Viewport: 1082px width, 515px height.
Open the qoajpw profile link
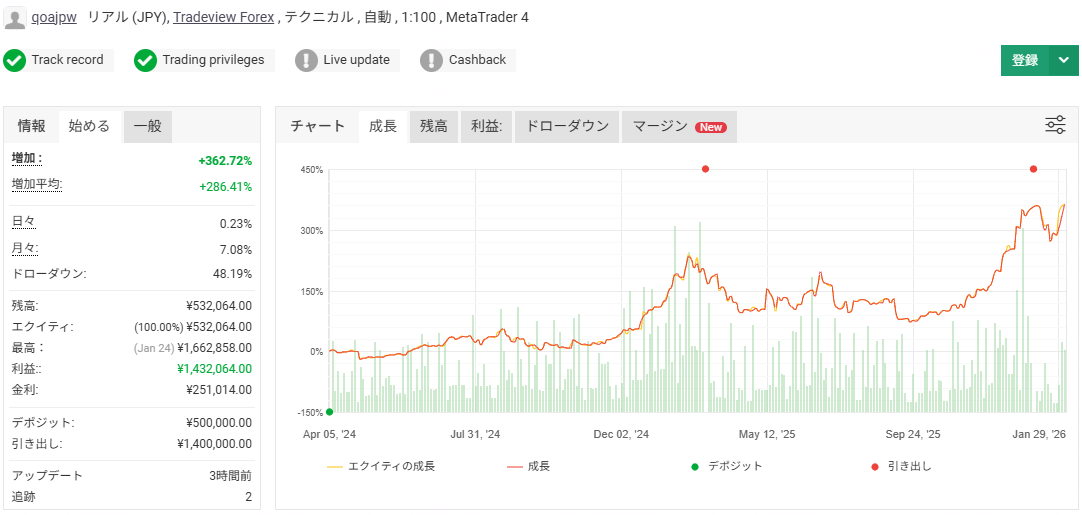coord(54,17)
